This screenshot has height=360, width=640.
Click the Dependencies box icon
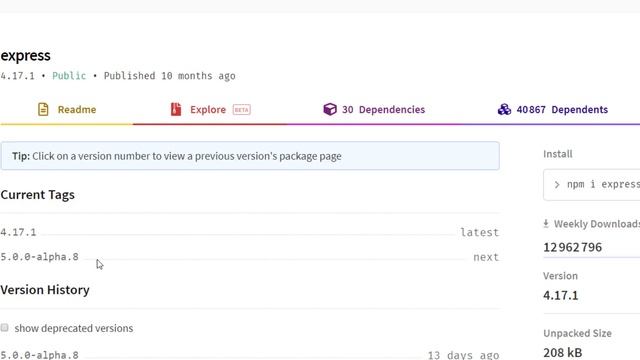[x=330, y=109]
